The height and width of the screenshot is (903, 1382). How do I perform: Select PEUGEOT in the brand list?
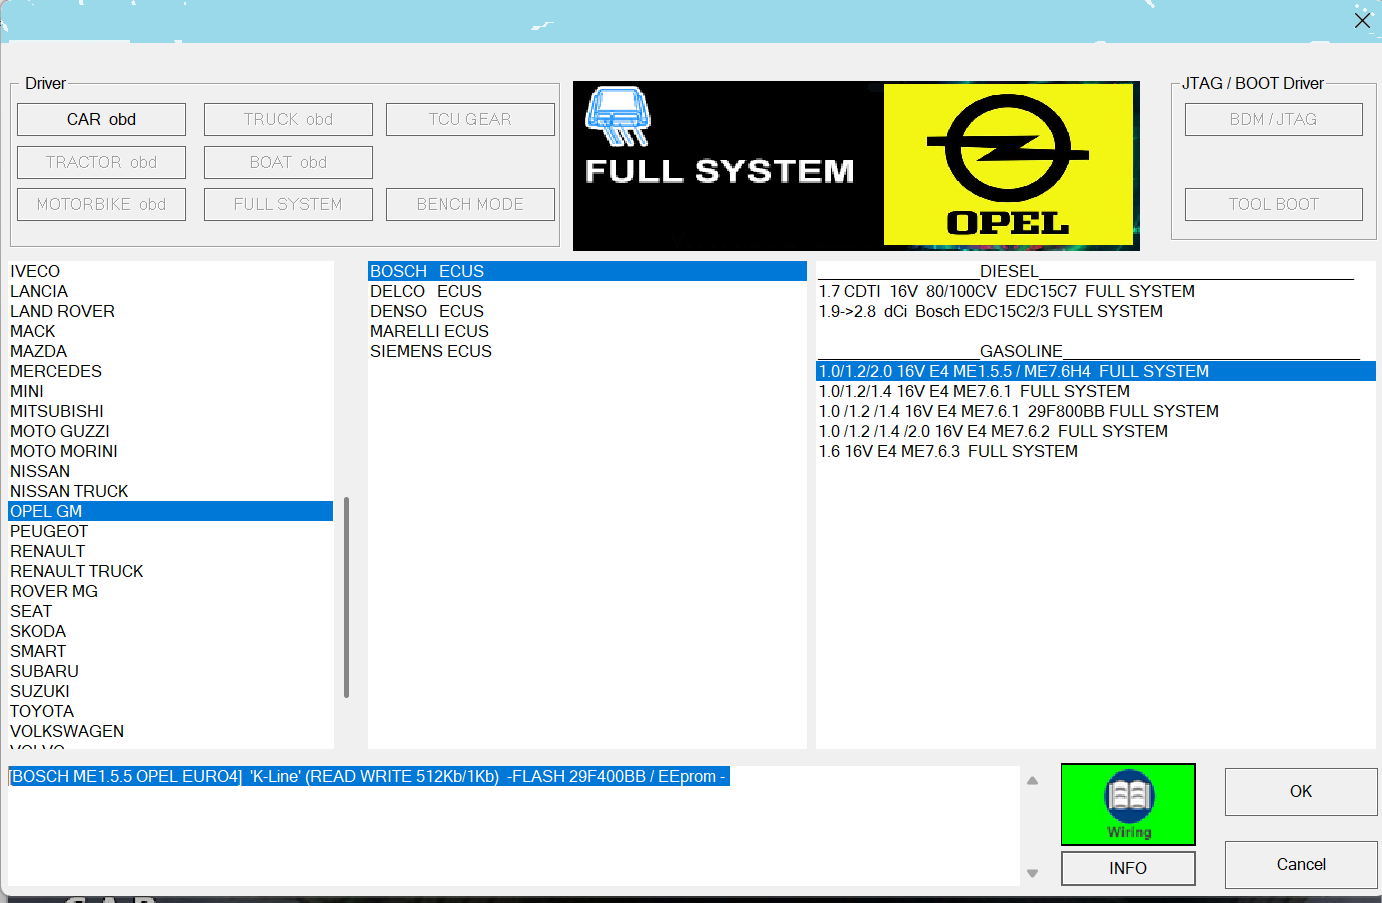(x=49, y=531)
